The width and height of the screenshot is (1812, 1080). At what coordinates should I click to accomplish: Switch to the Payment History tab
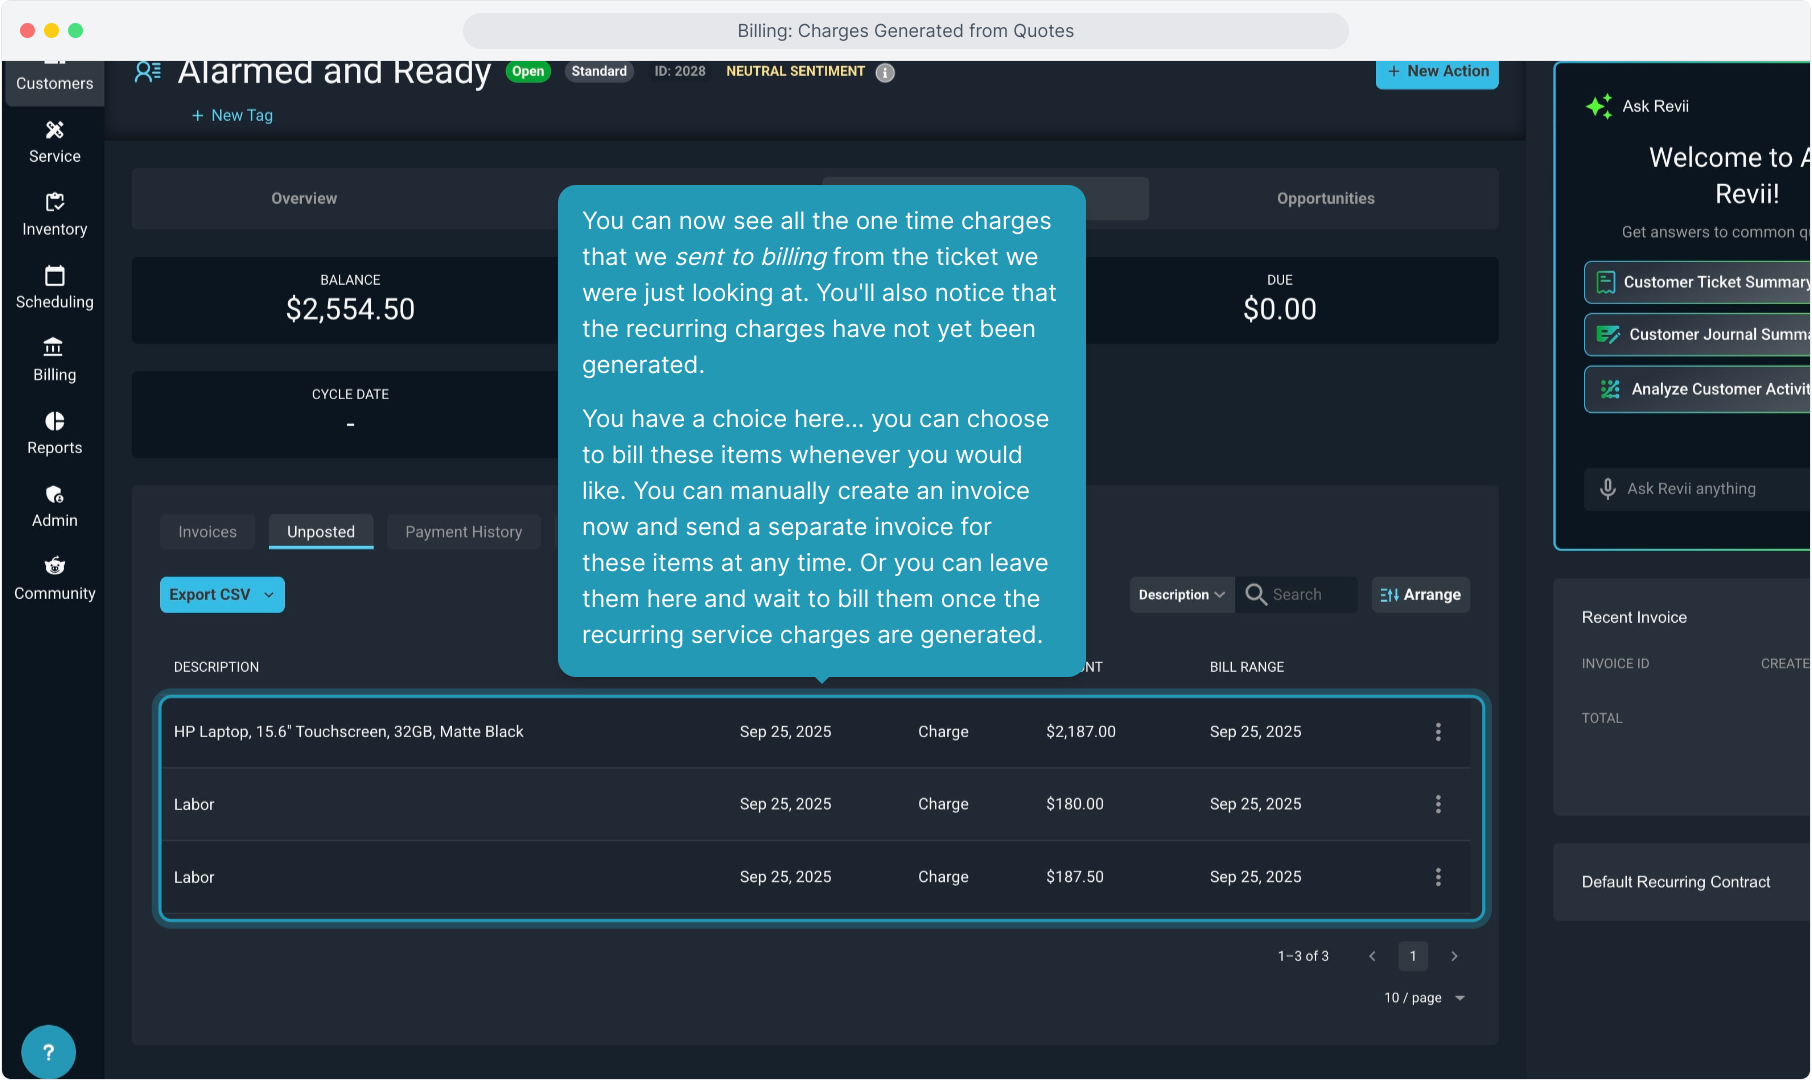tap(463, 532)
